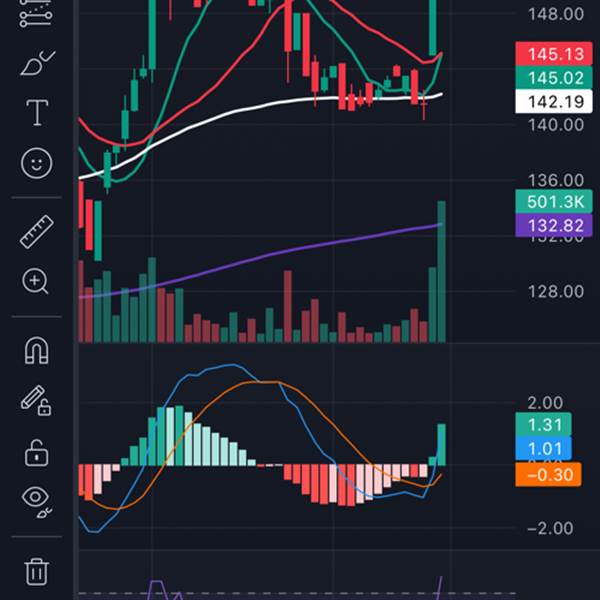Toggle lock all drawings
Image resolution: width=600 pixels, height=600 pixels.
(x=36, y=453)
